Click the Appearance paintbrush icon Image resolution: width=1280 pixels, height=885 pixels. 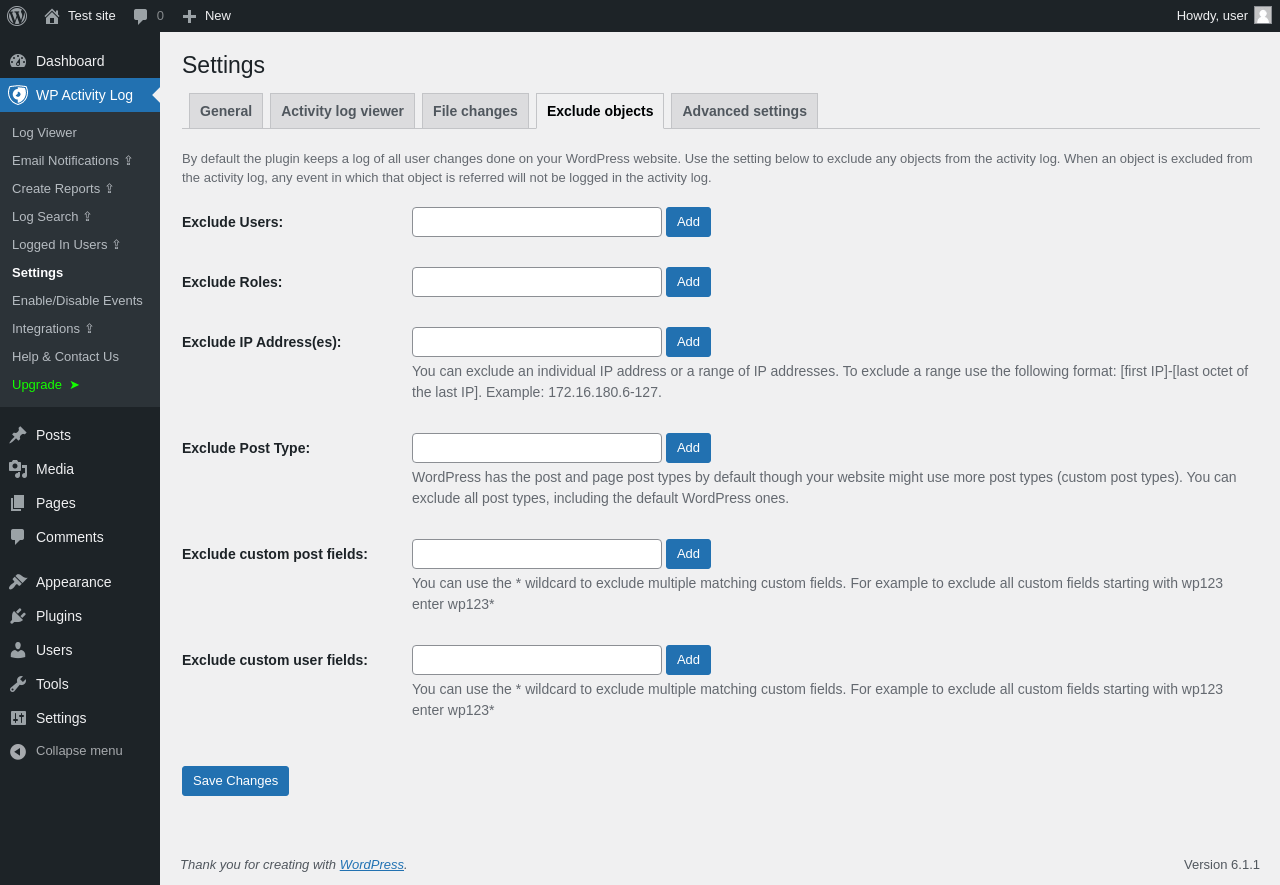[18, 582]
